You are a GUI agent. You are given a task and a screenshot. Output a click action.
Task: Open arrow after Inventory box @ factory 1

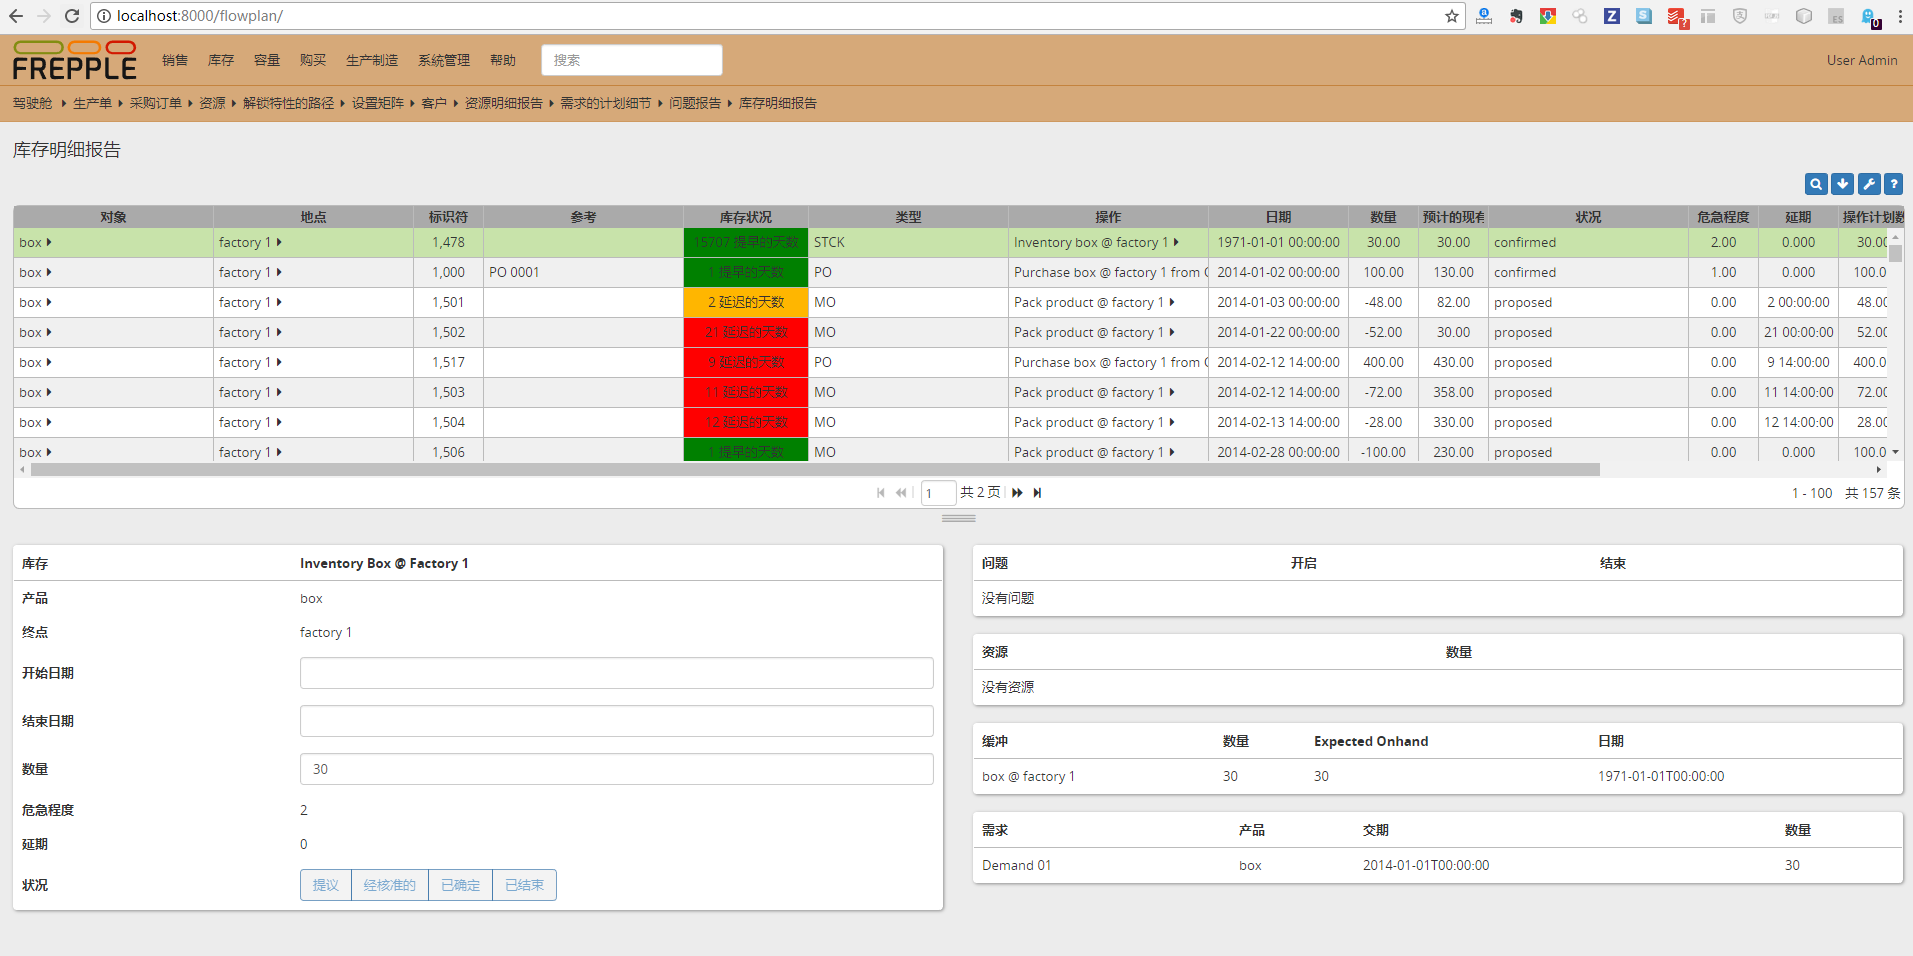pyautogui.click(x=1176, y=243)
